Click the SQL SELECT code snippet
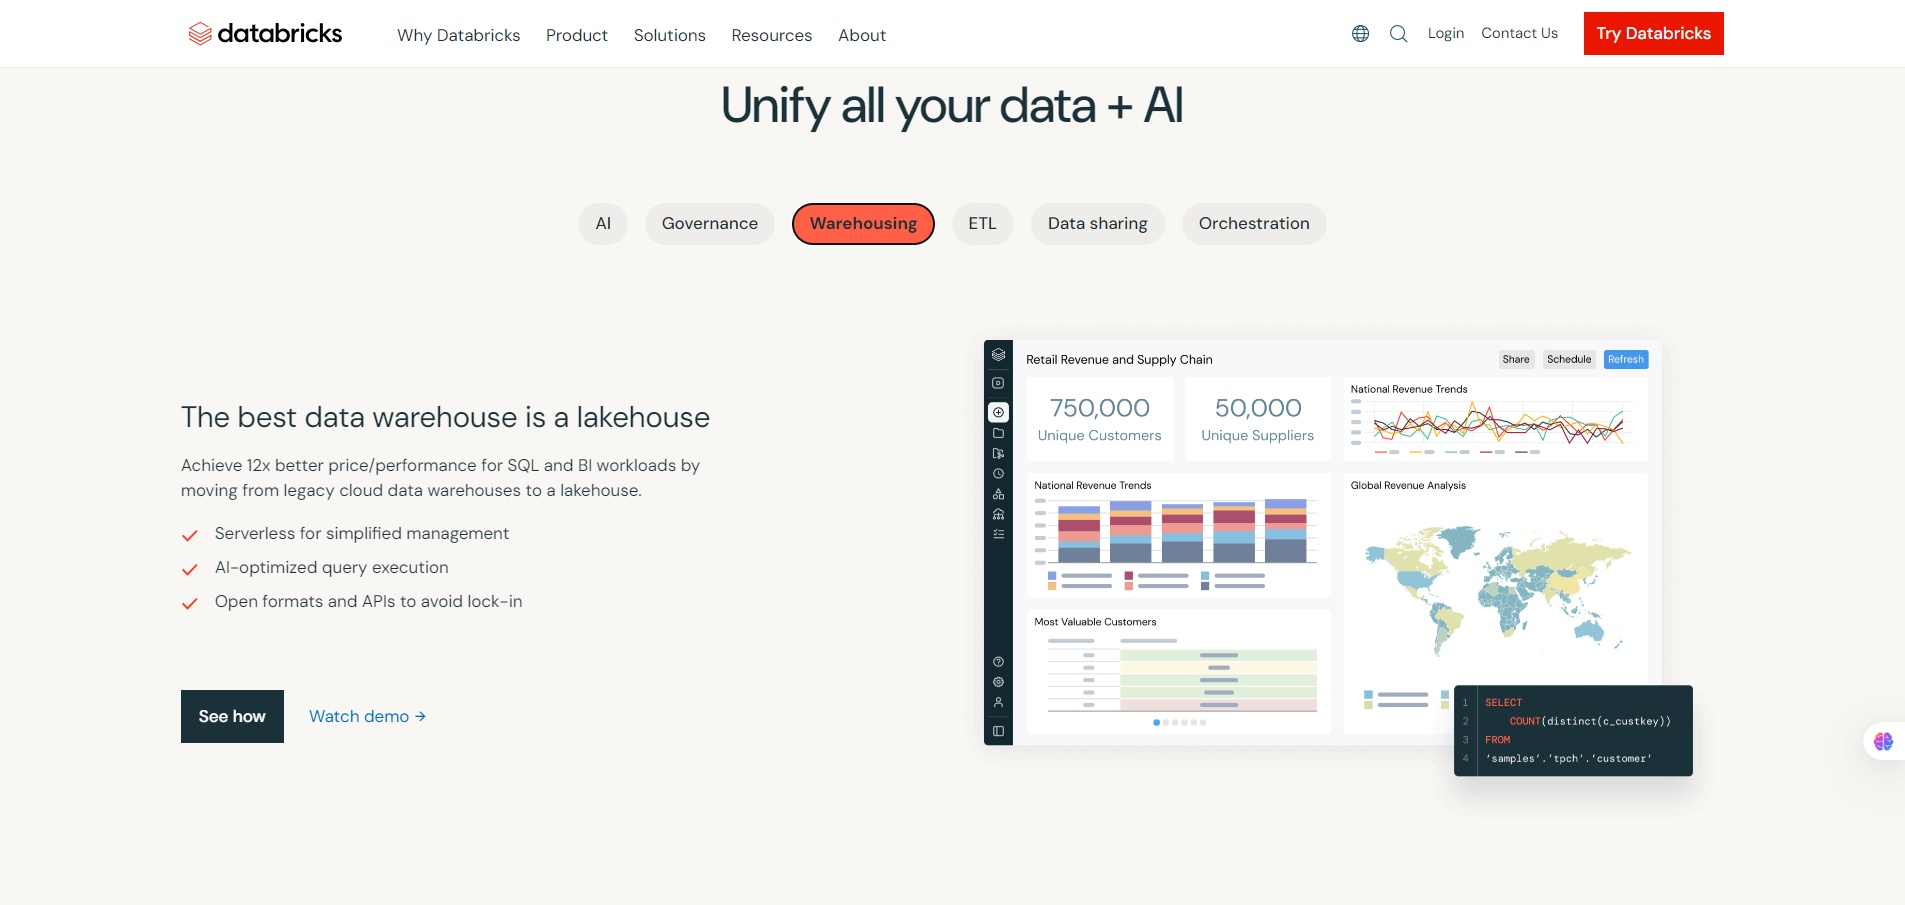This screenshot has height=905, width=1905. point(1573,730)
